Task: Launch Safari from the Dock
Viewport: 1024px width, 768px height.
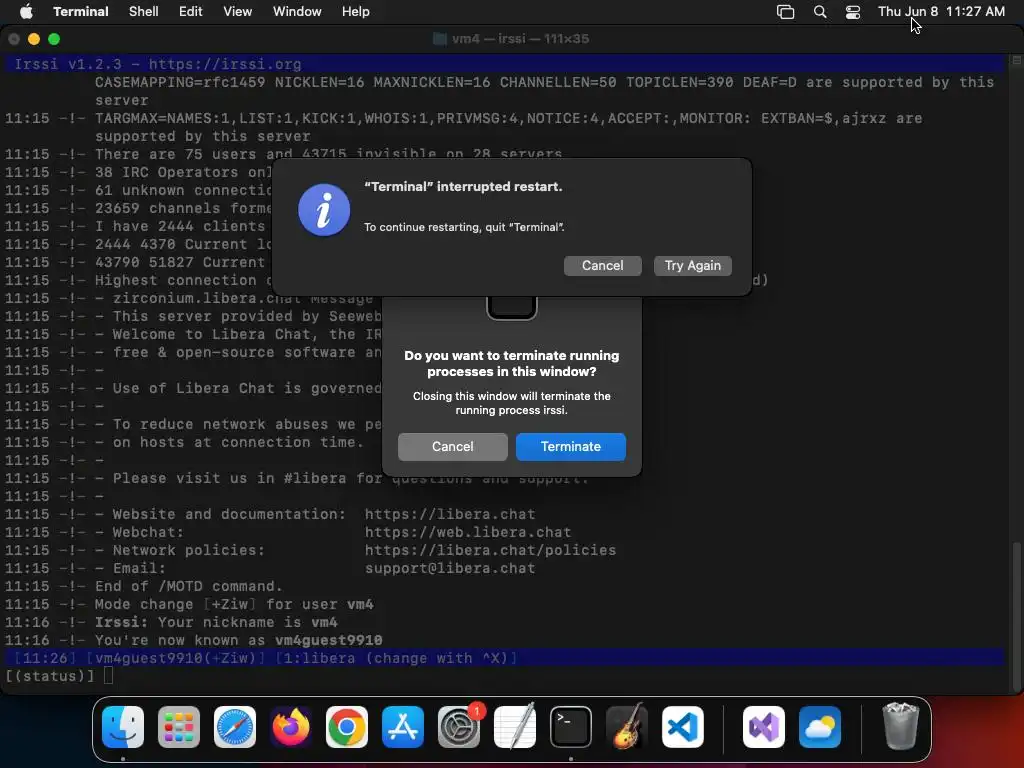Action: click(235, 727)
